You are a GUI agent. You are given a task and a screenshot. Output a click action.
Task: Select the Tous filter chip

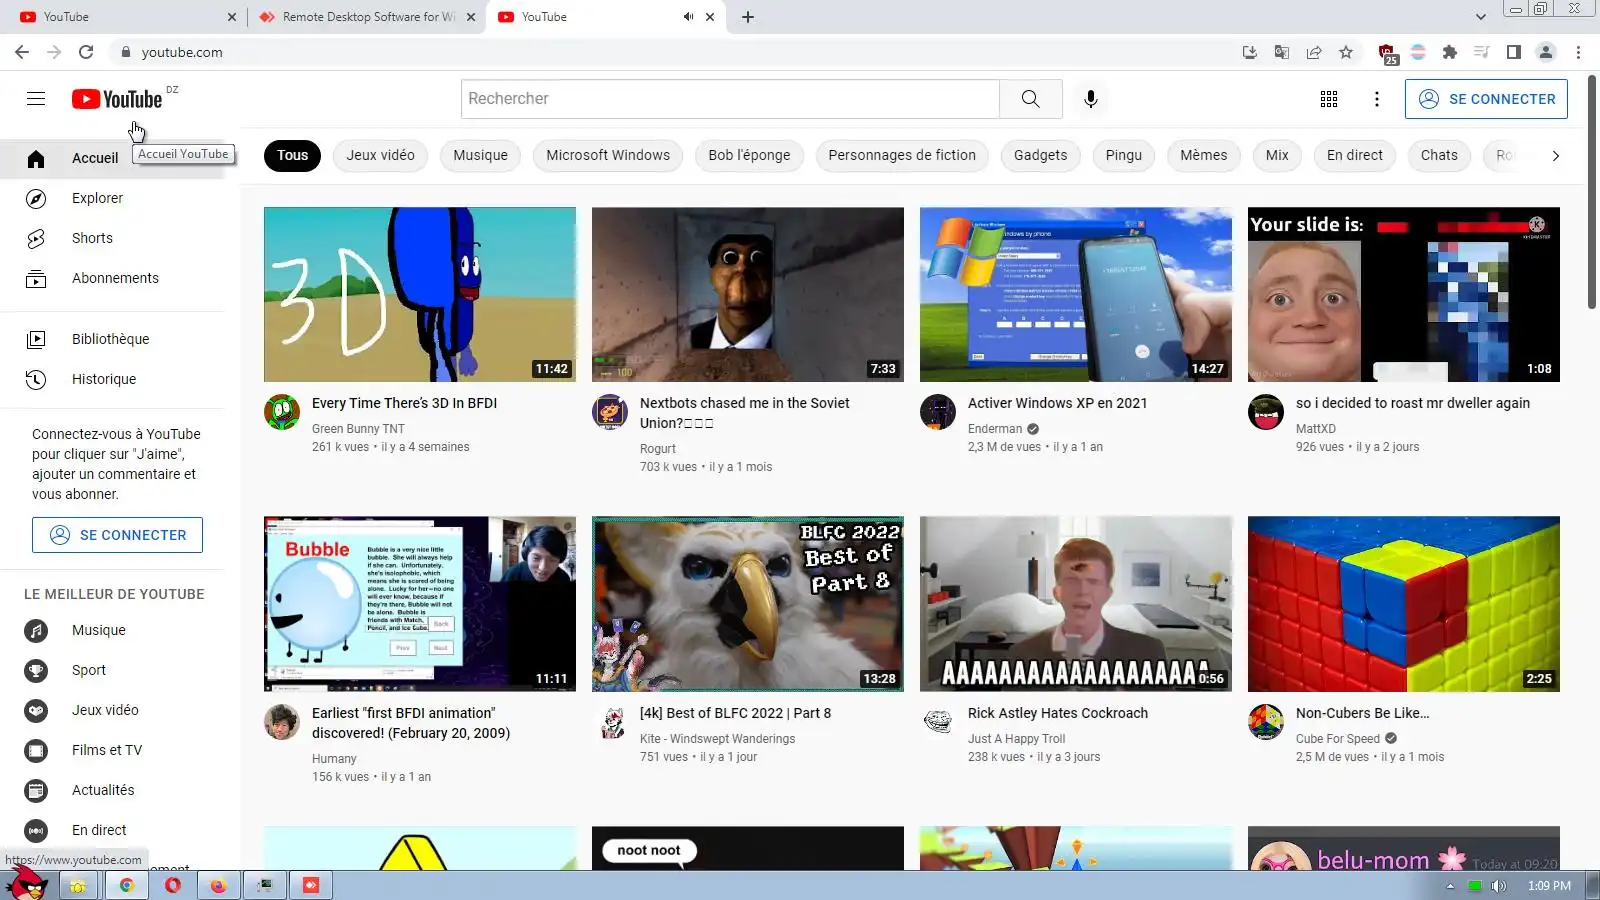(292, 155)
